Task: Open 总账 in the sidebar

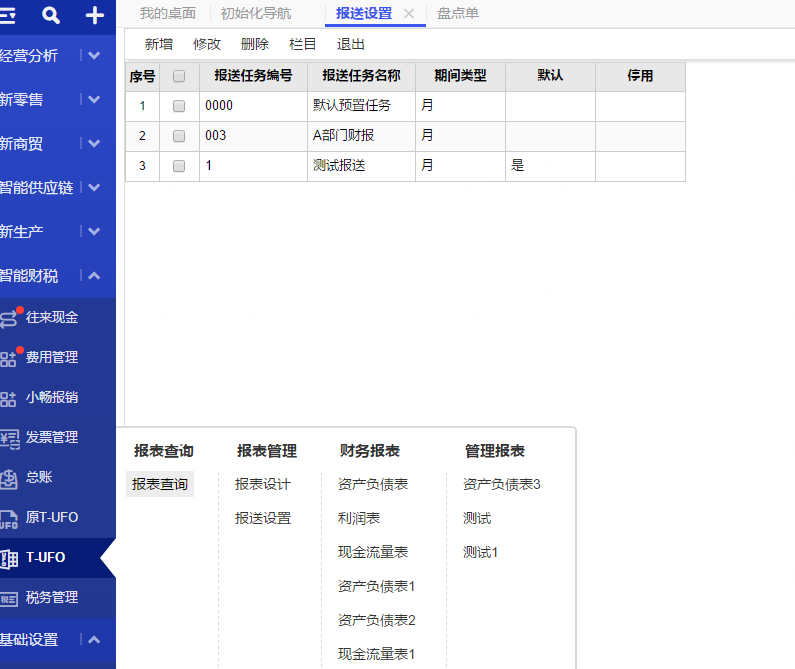Action: coord(39,477)
